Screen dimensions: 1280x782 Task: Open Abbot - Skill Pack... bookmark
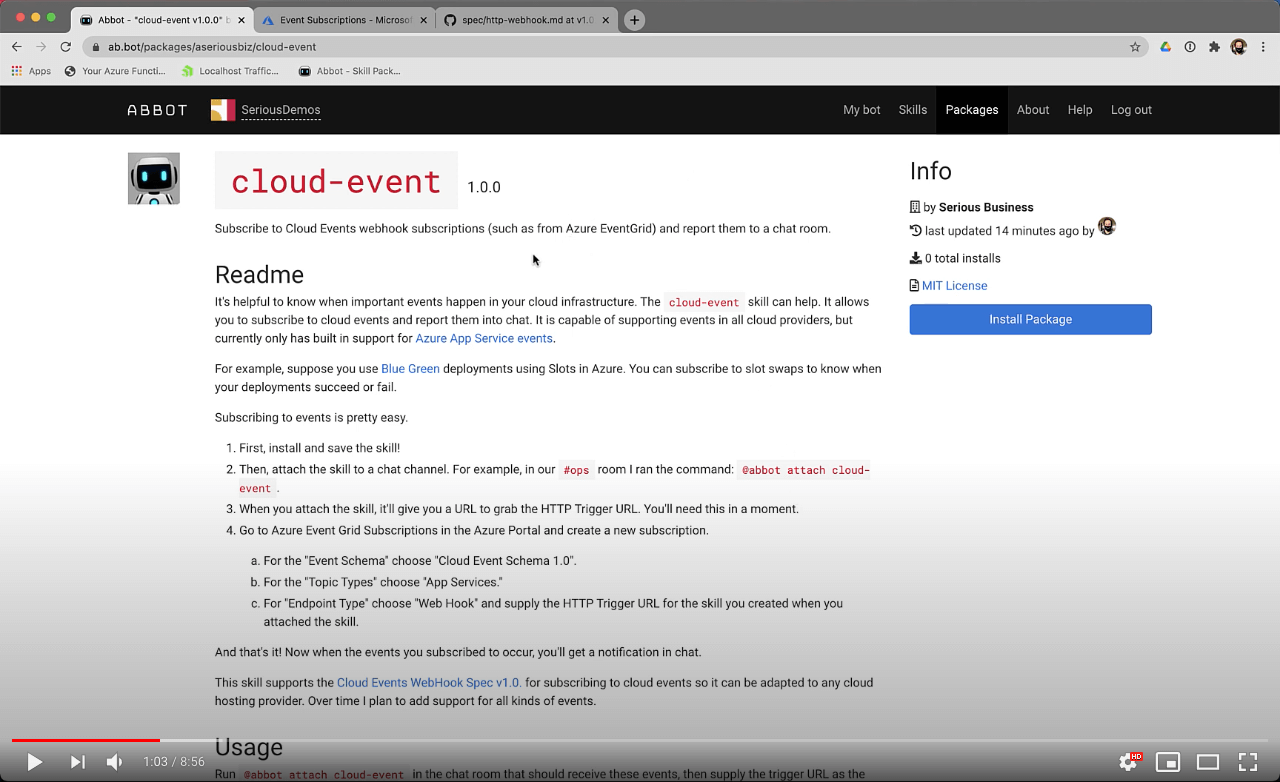(x=349, y=71)
